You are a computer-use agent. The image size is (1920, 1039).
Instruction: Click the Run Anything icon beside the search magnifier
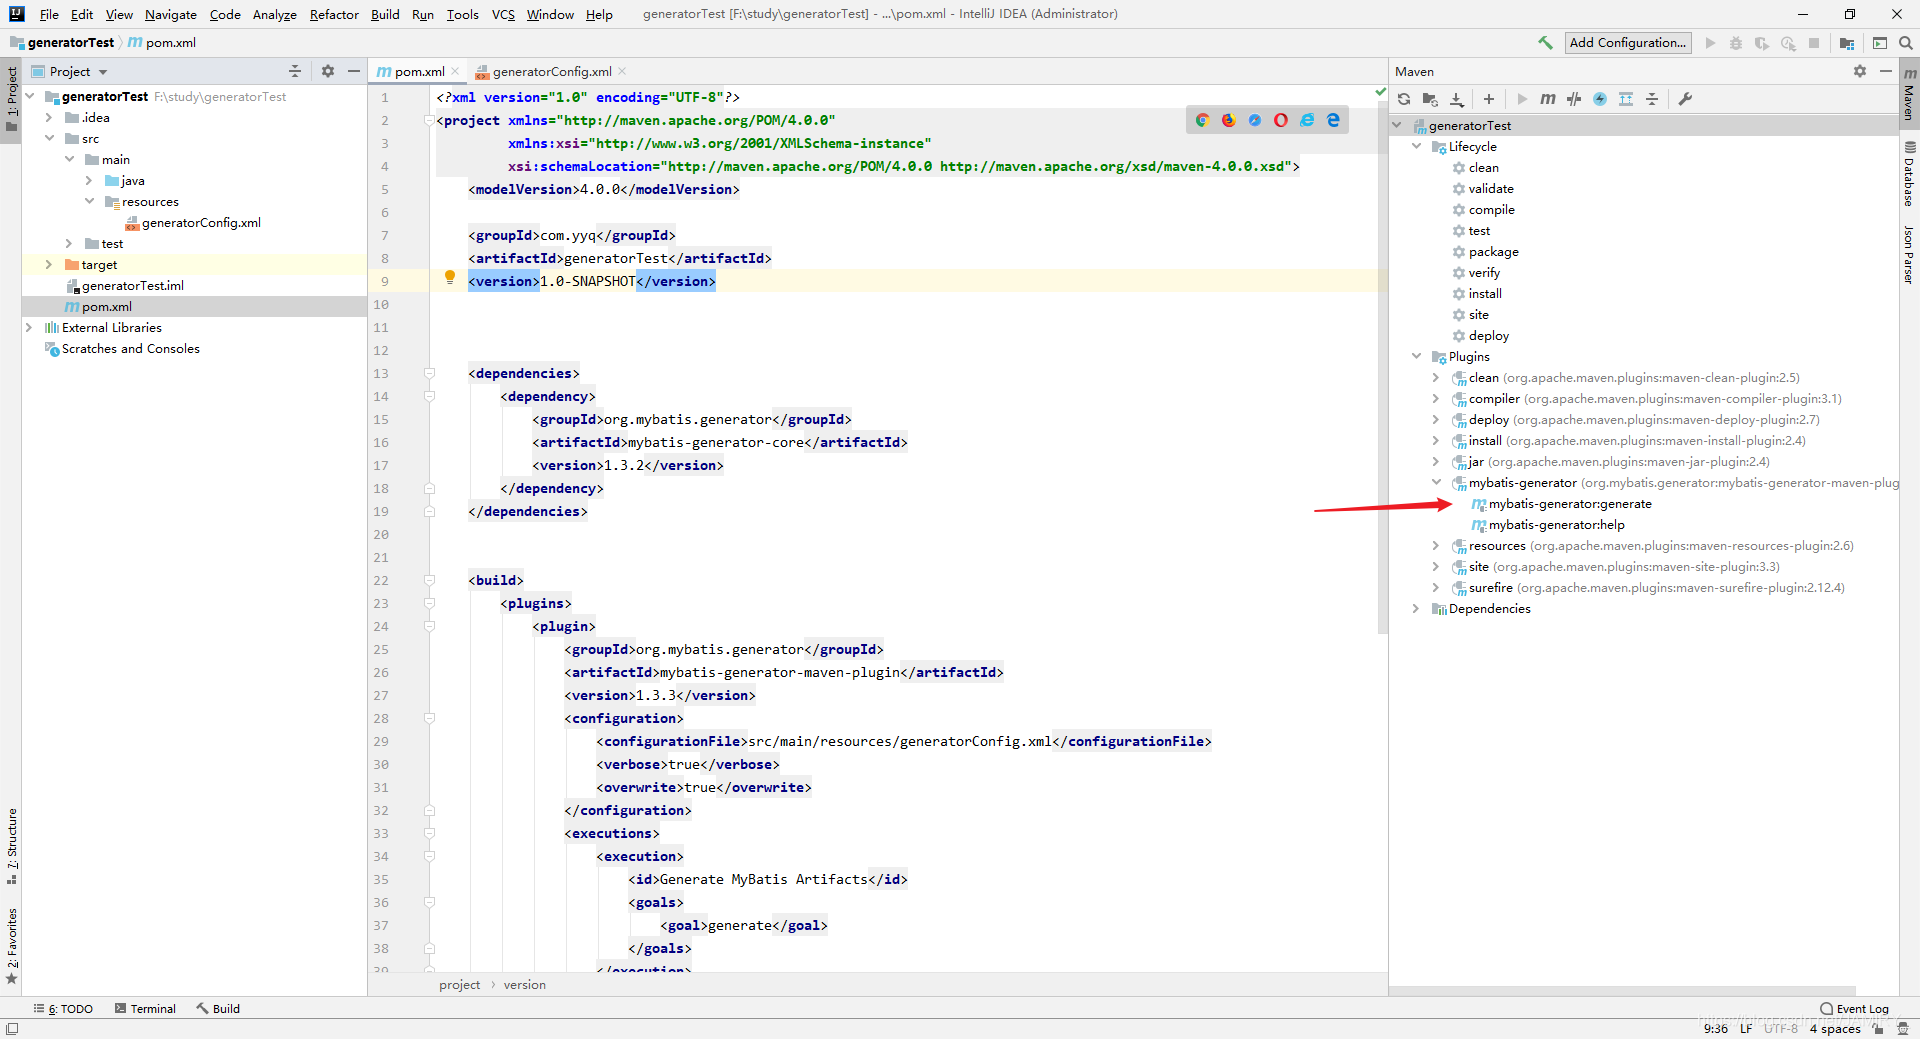tap(1880, 43)
